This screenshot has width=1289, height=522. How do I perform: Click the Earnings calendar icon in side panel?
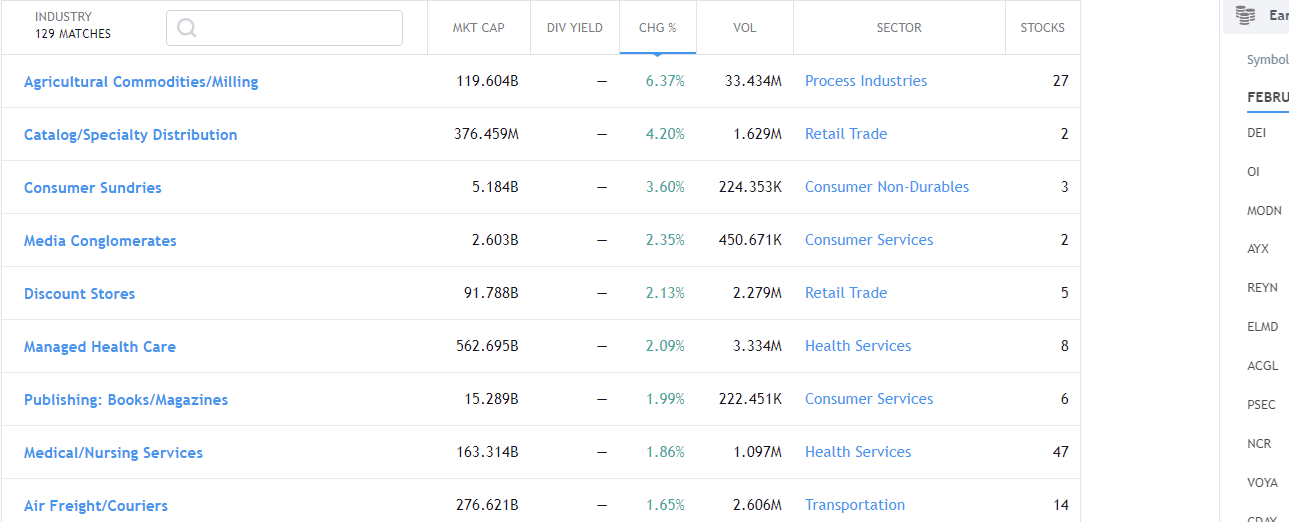(1245, 15)
